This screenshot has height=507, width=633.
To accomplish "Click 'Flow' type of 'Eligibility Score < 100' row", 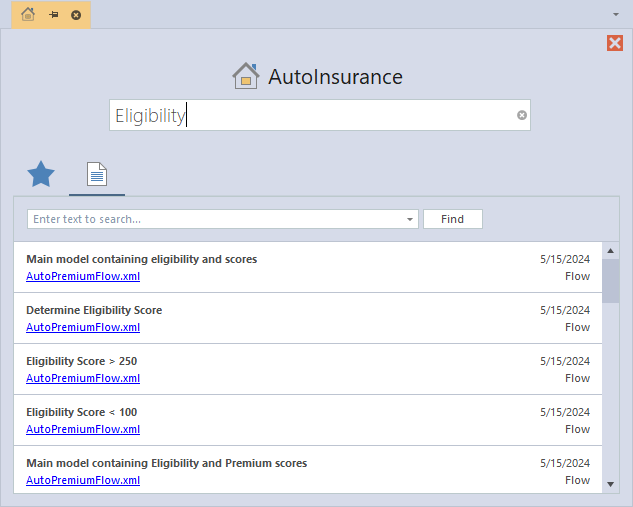I will click(x=577, y=429).
